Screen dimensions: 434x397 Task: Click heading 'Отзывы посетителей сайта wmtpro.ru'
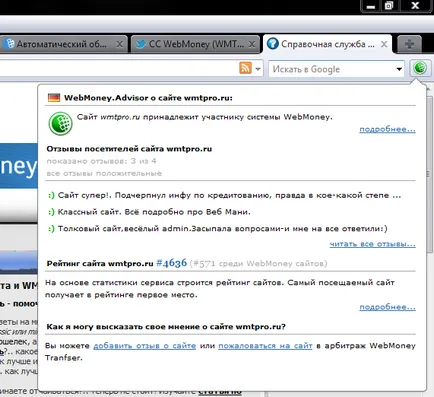(129, 149)
